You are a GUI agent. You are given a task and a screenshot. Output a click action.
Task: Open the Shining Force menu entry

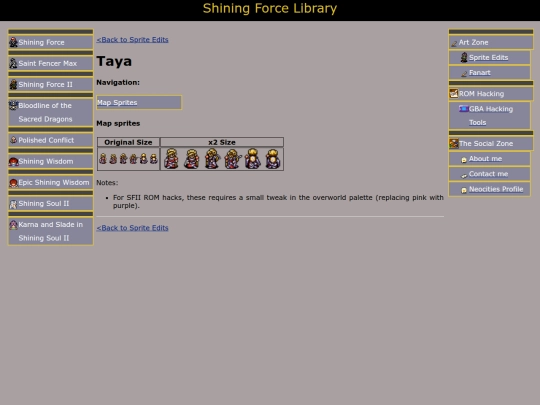coord(50,42)
